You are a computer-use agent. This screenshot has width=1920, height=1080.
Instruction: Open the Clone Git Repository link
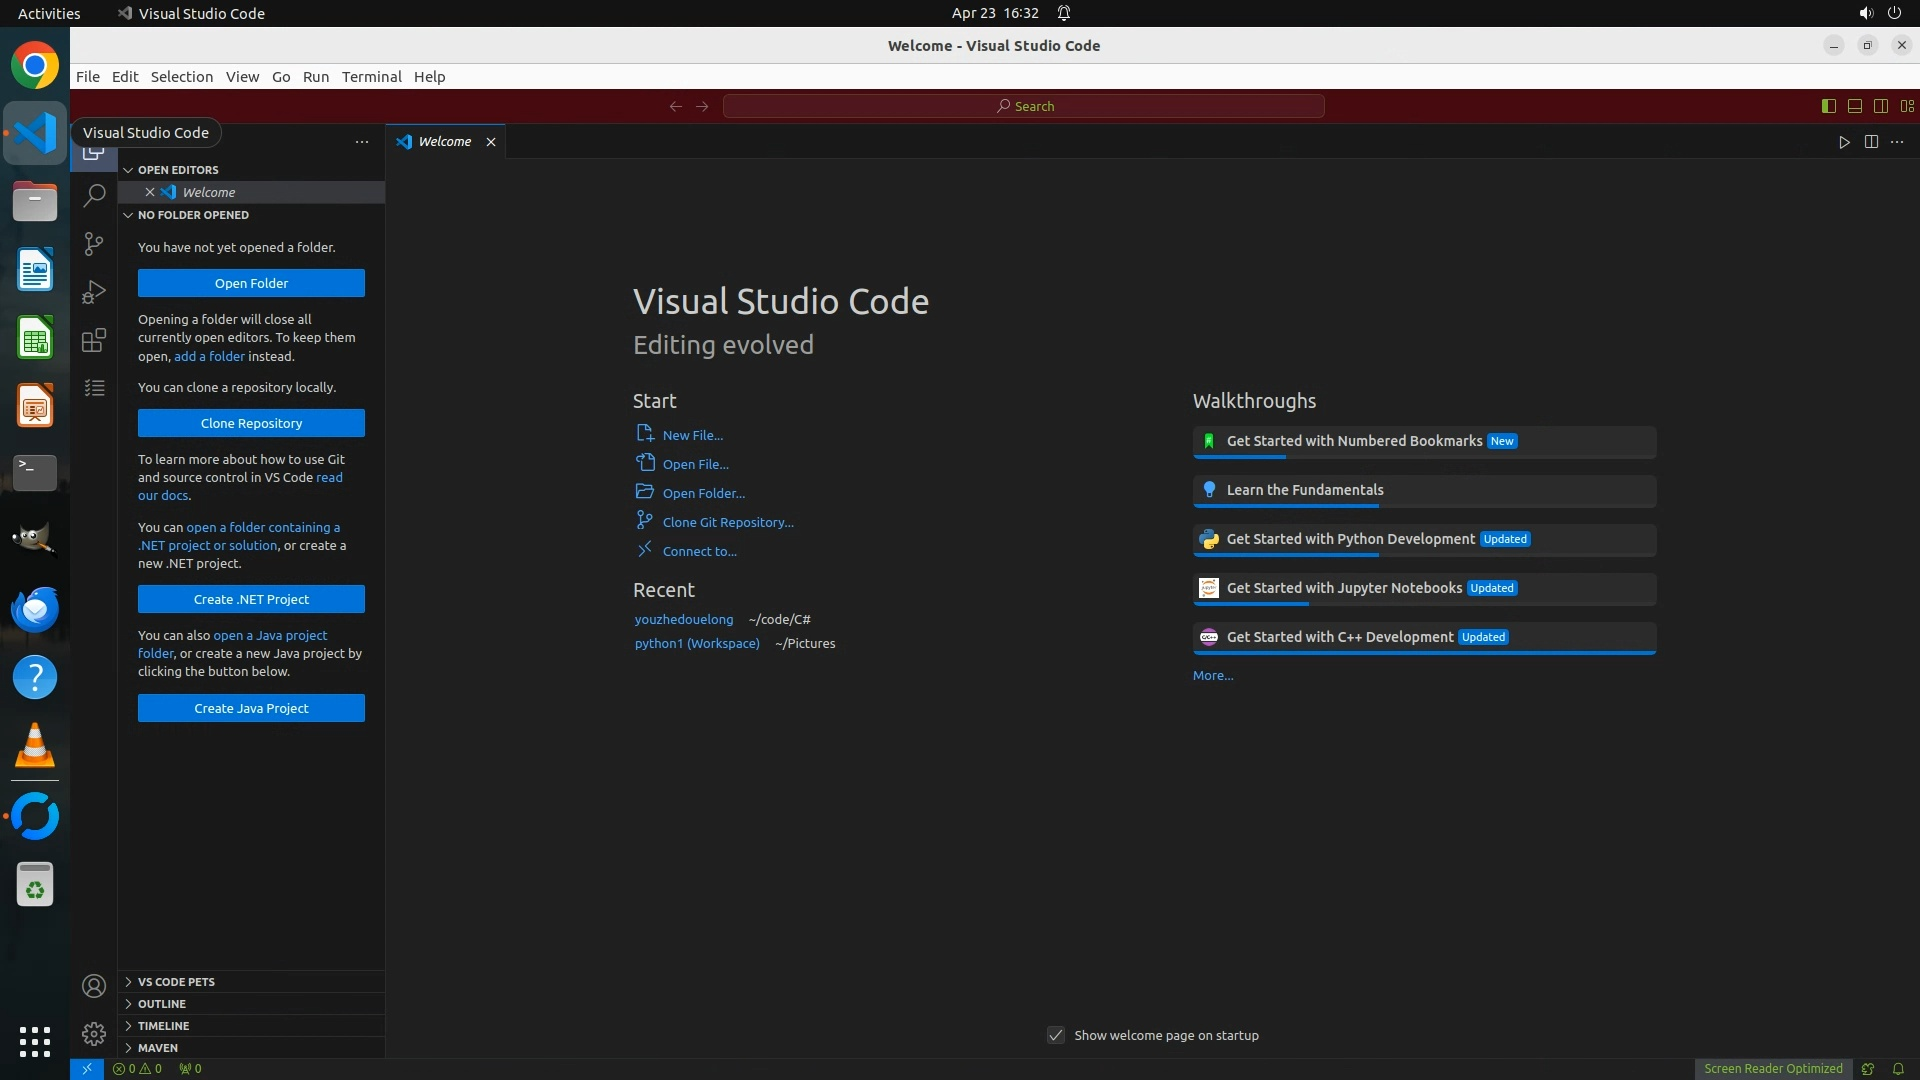coord(727,522)
